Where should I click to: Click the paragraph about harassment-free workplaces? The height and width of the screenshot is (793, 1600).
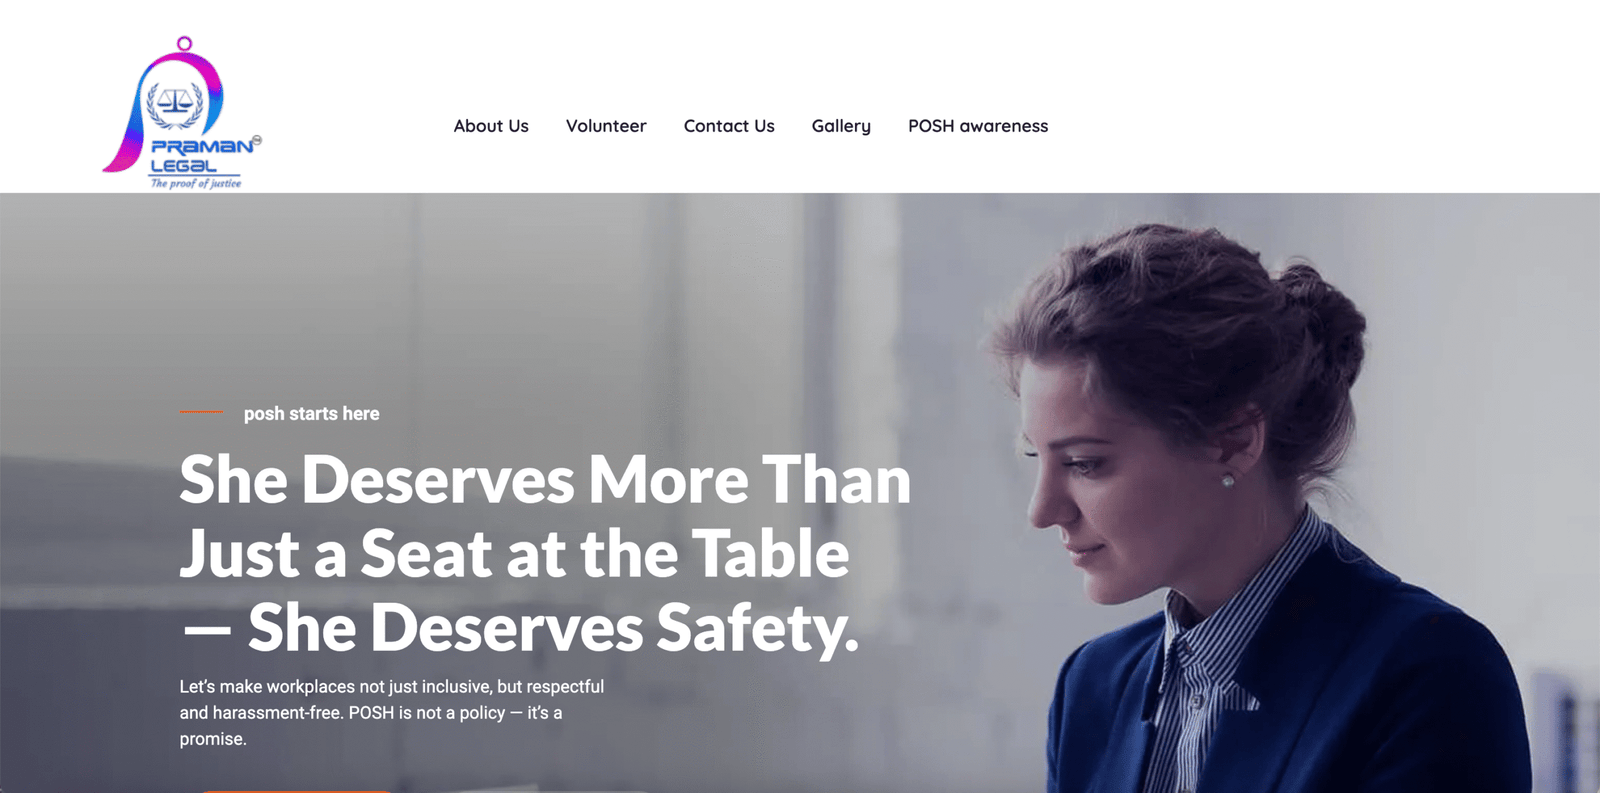point(392,713)
